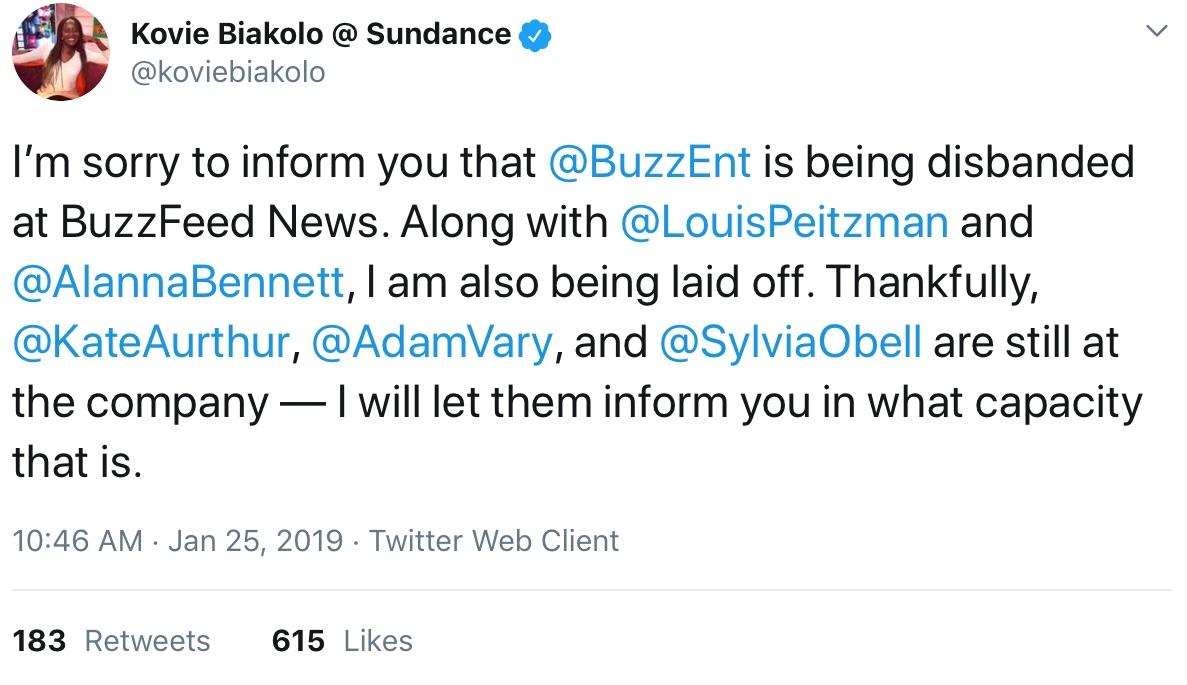Go to @KateAurthur's profile
The height and width of the screenshot is (685, 1187).
point(151,342)
